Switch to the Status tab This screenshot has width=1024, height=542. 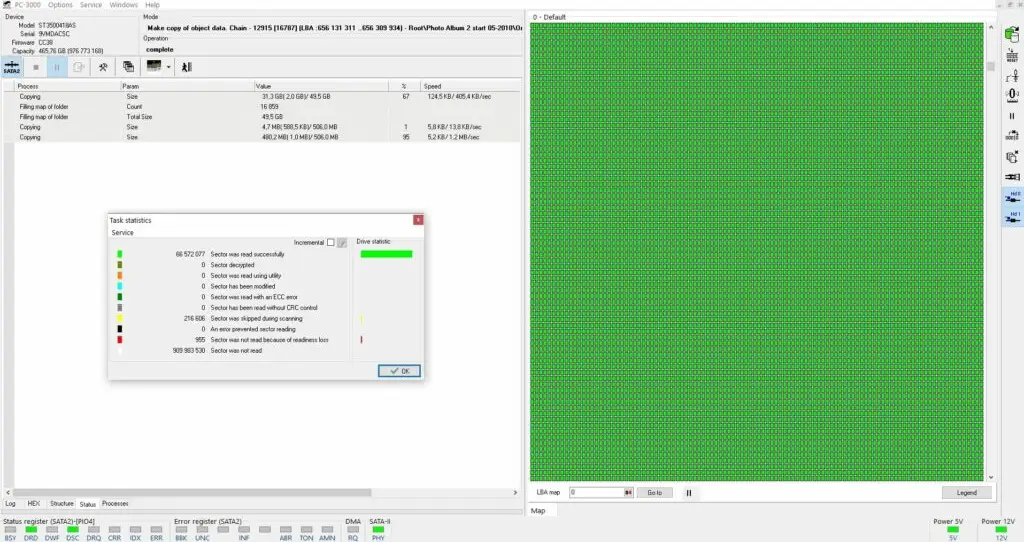[x=88, y=504]
